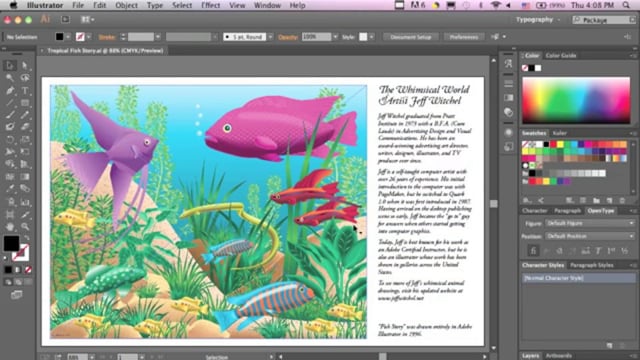This screenshot has width=640, height=360.
Task: Toggle Standard Ligatures in OpenType panel
Action: point(533,250)
